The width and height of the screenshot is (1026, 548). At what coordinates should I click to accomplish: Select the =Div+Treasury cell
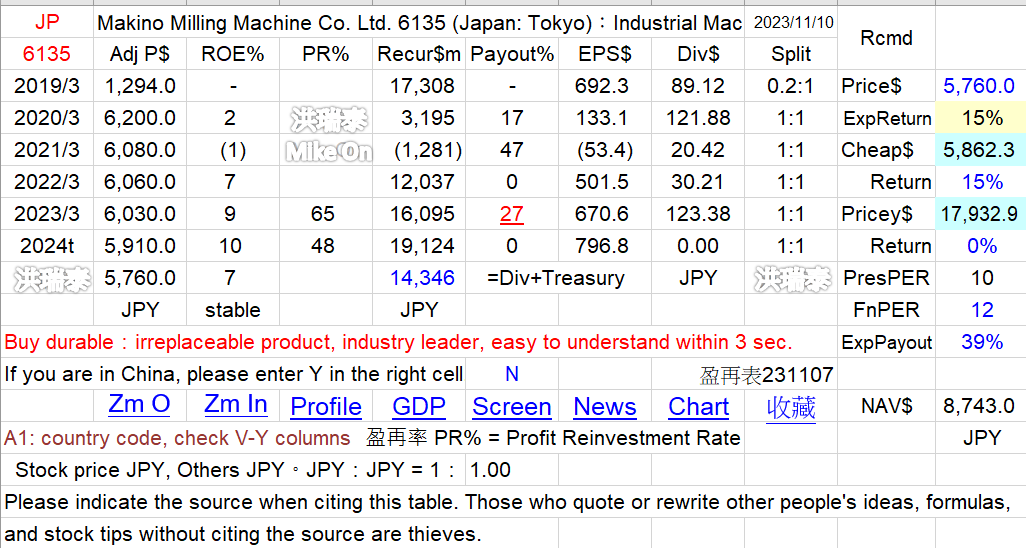pyautogui.click(x=556, y=278)
